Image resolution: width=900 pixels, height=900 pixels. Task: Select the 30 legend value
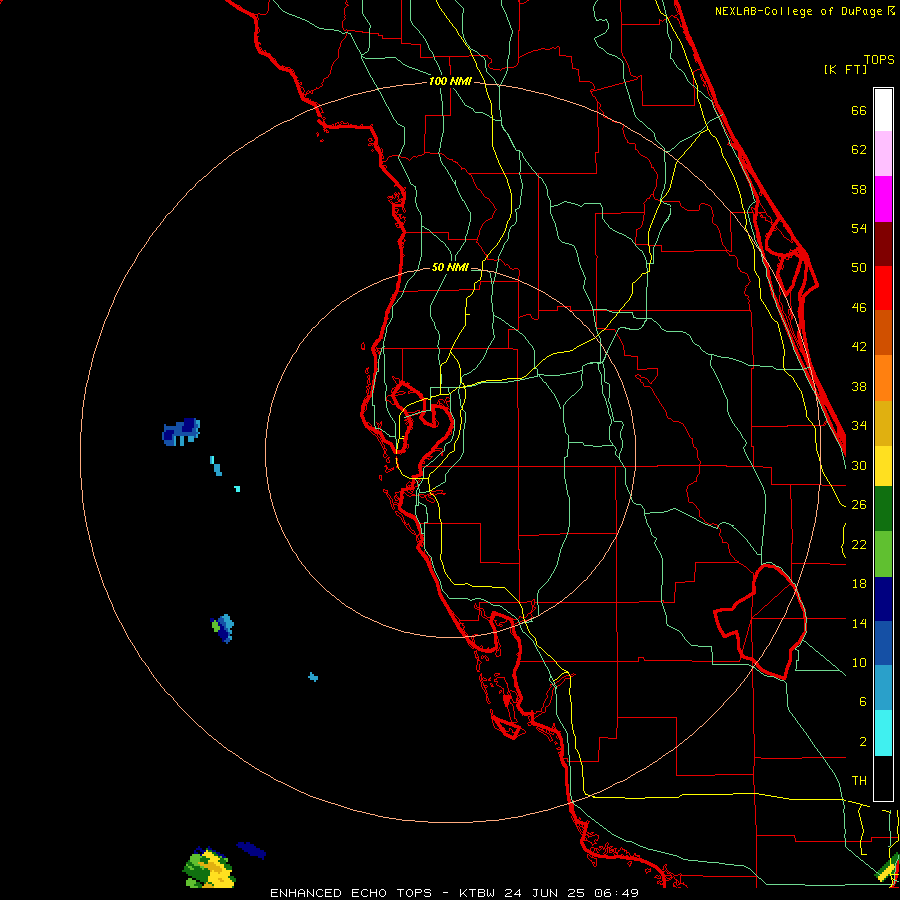(x=859, y=465)
